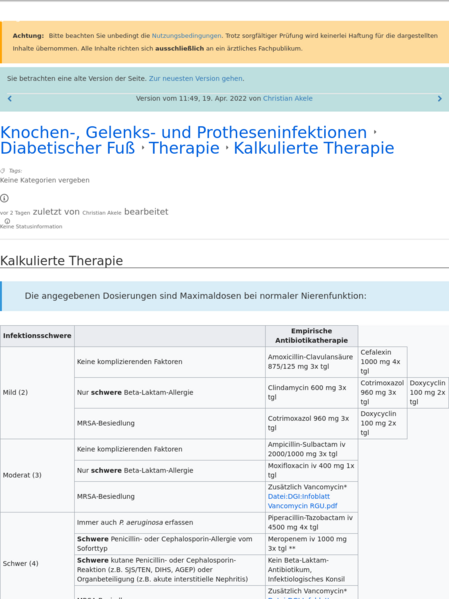Open Zur neuesten Version gehen link
Viewport: 449px width, 599px height.
196,78
